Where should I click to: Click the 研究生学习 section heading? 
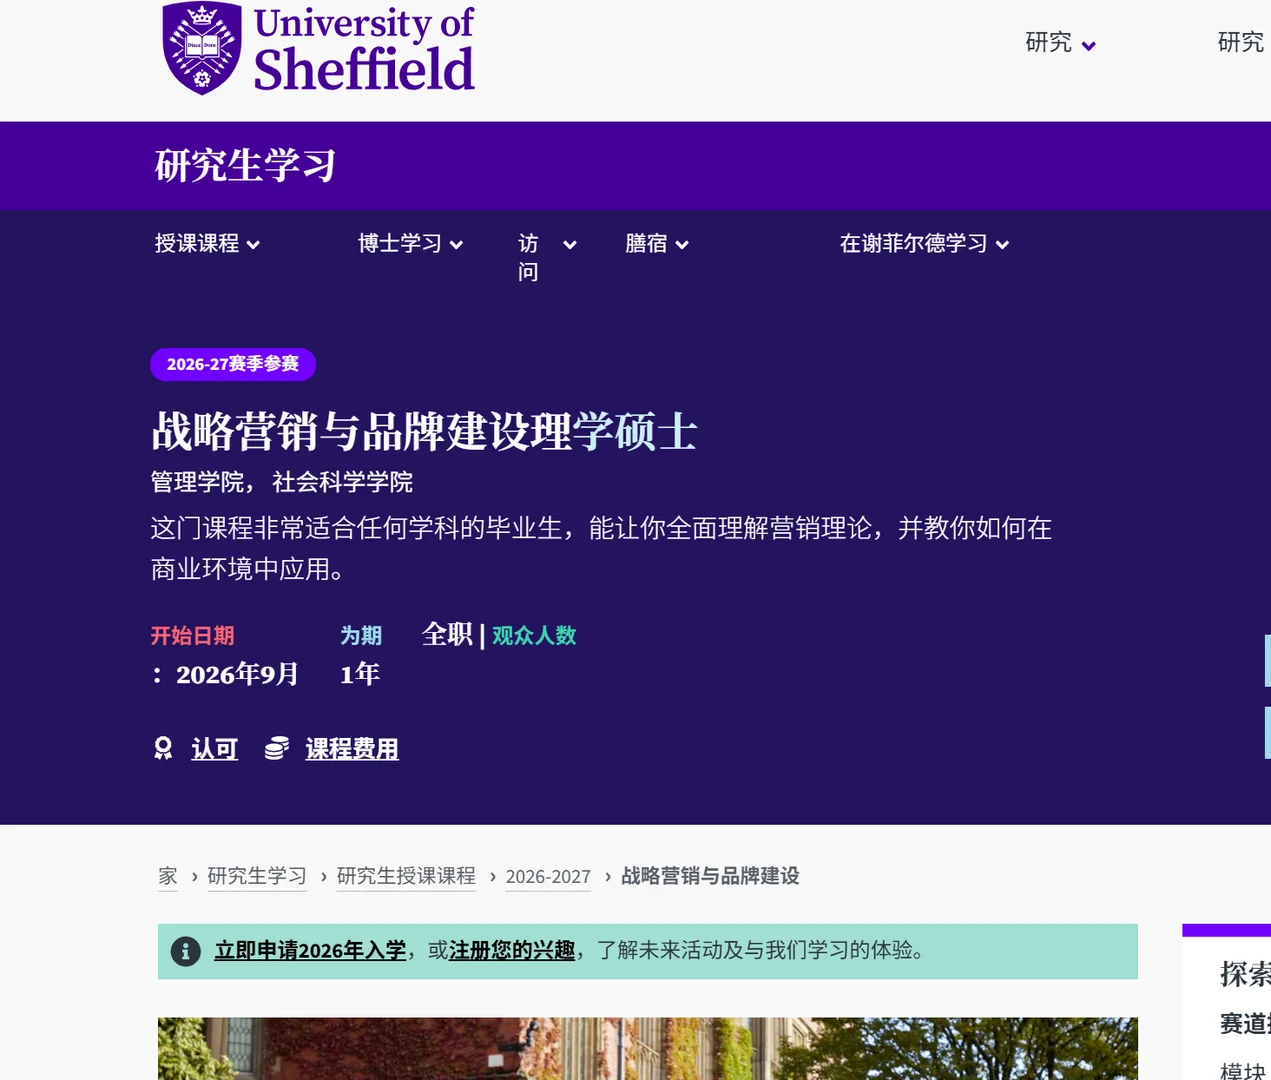click(x=245, y=166)
